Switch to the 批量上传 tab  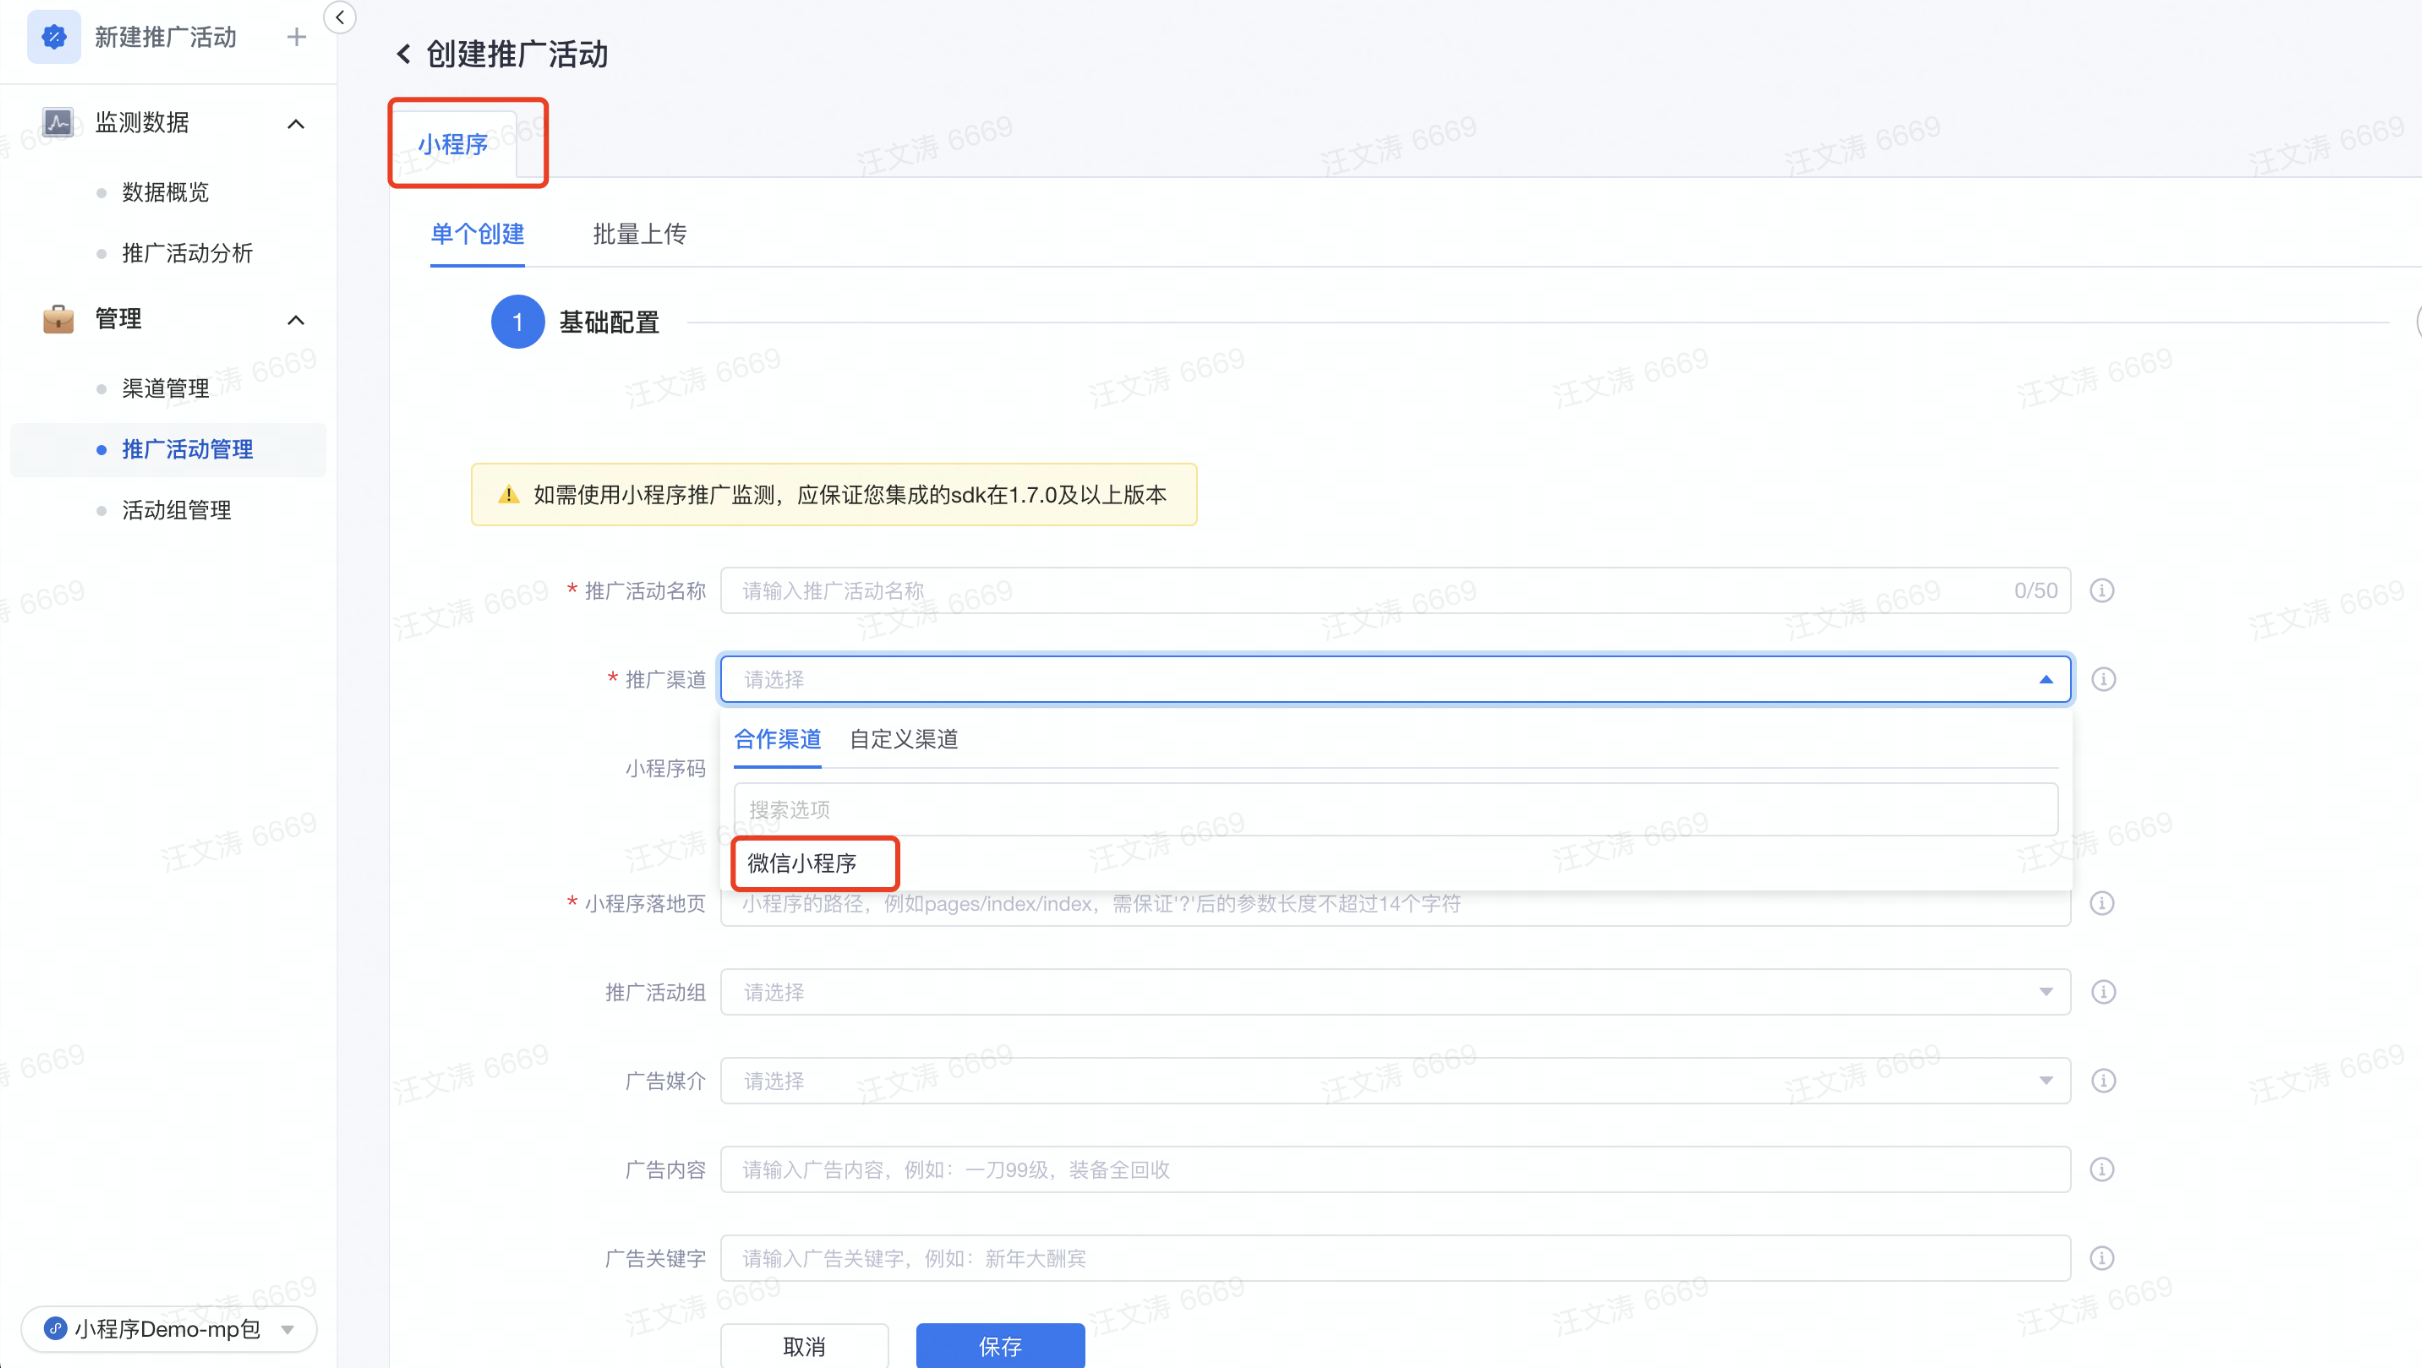tap(640, 234)
